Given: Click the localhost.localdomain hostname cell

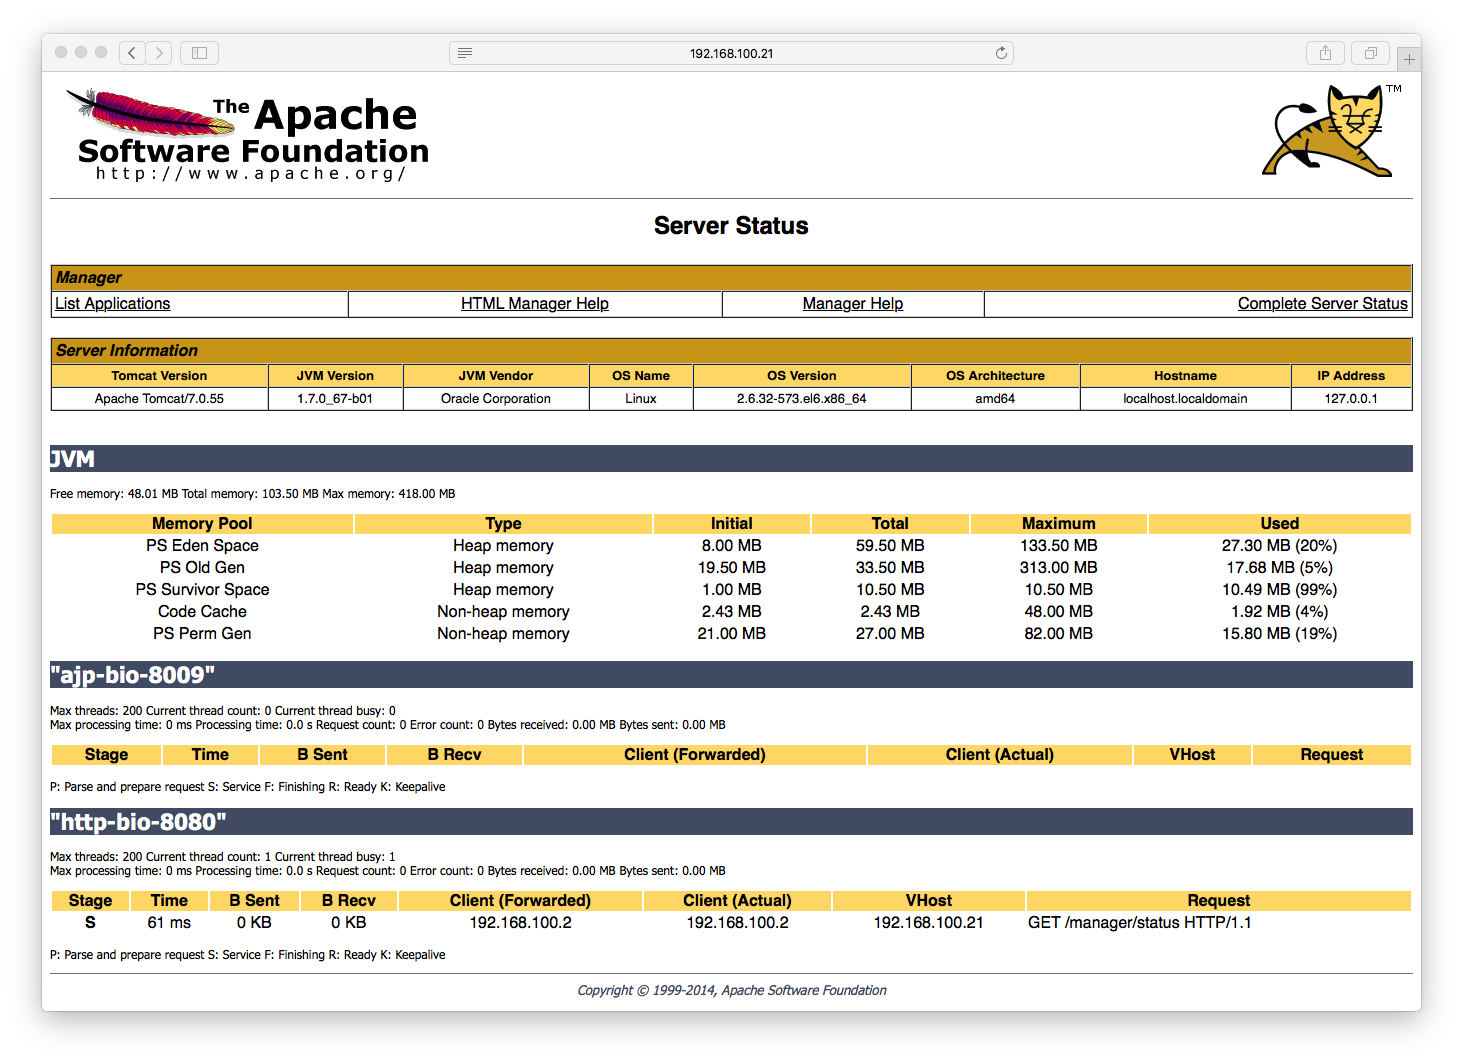Looking at the screenshot, I should pos(1185,399).
